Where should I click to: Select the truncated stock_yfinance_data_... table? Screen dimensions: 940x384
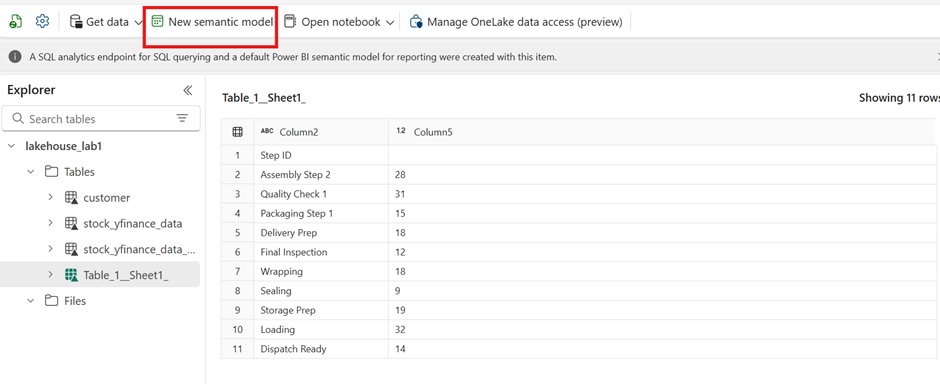click(x=139, y=249)
